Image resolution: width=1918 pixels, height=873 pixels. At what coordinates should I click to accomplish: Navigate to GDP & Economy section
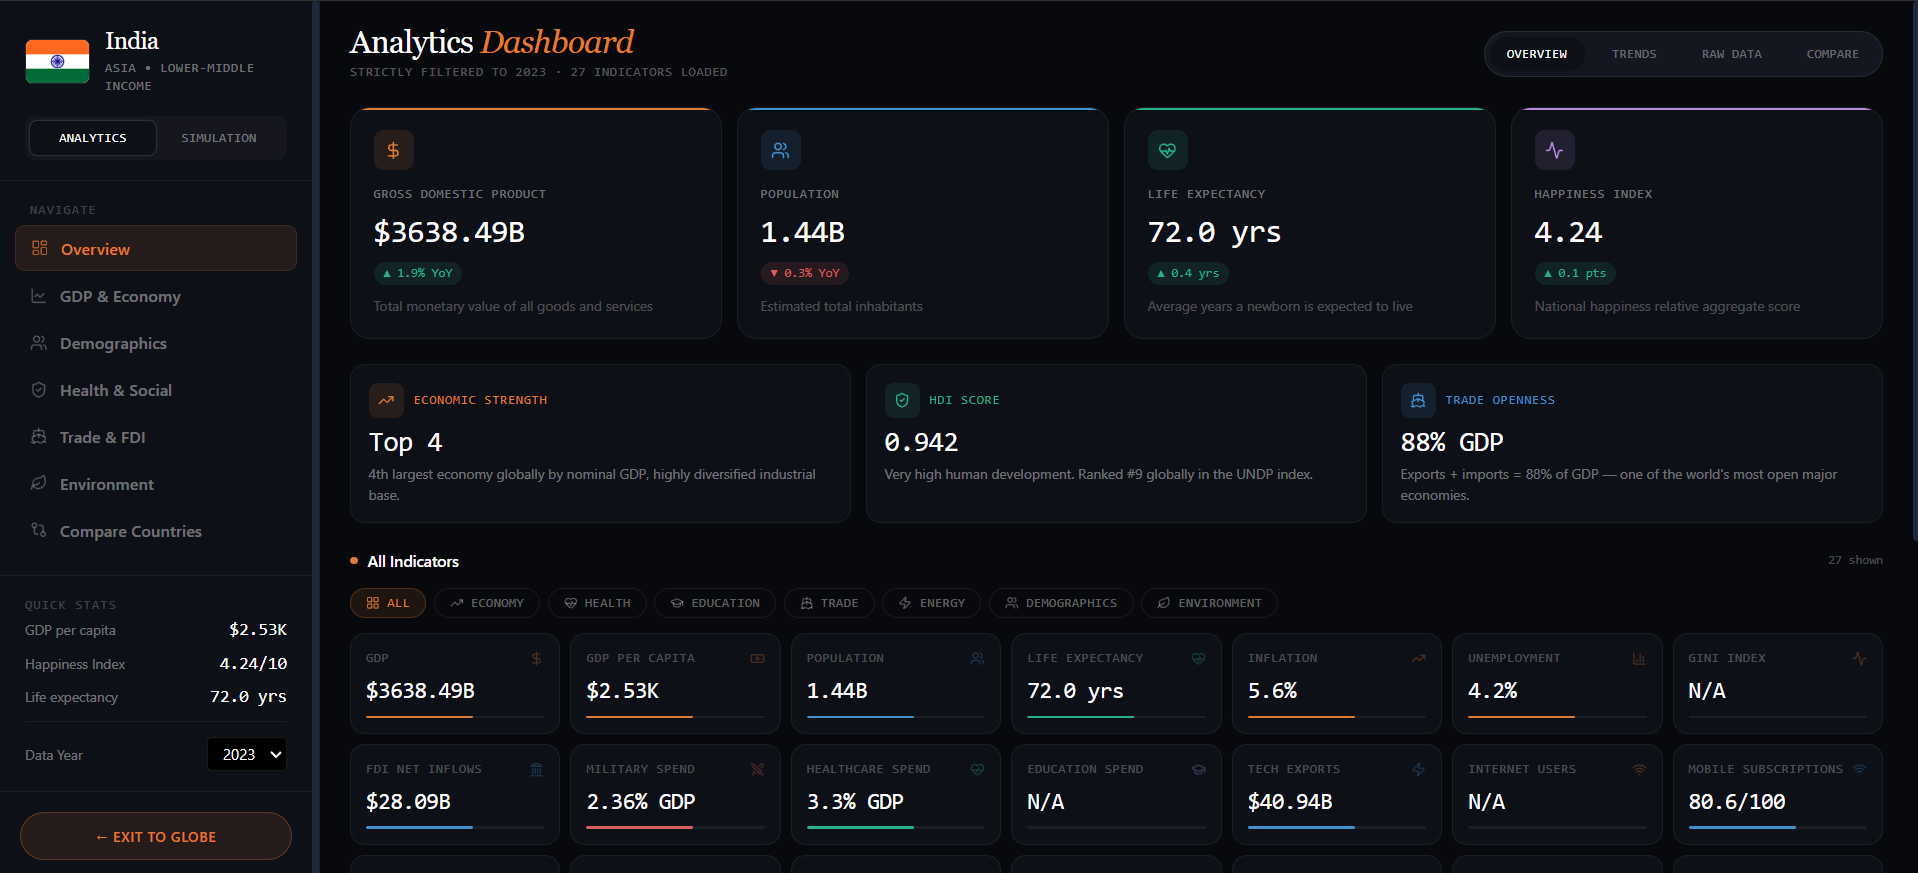(x=156, y=296)
